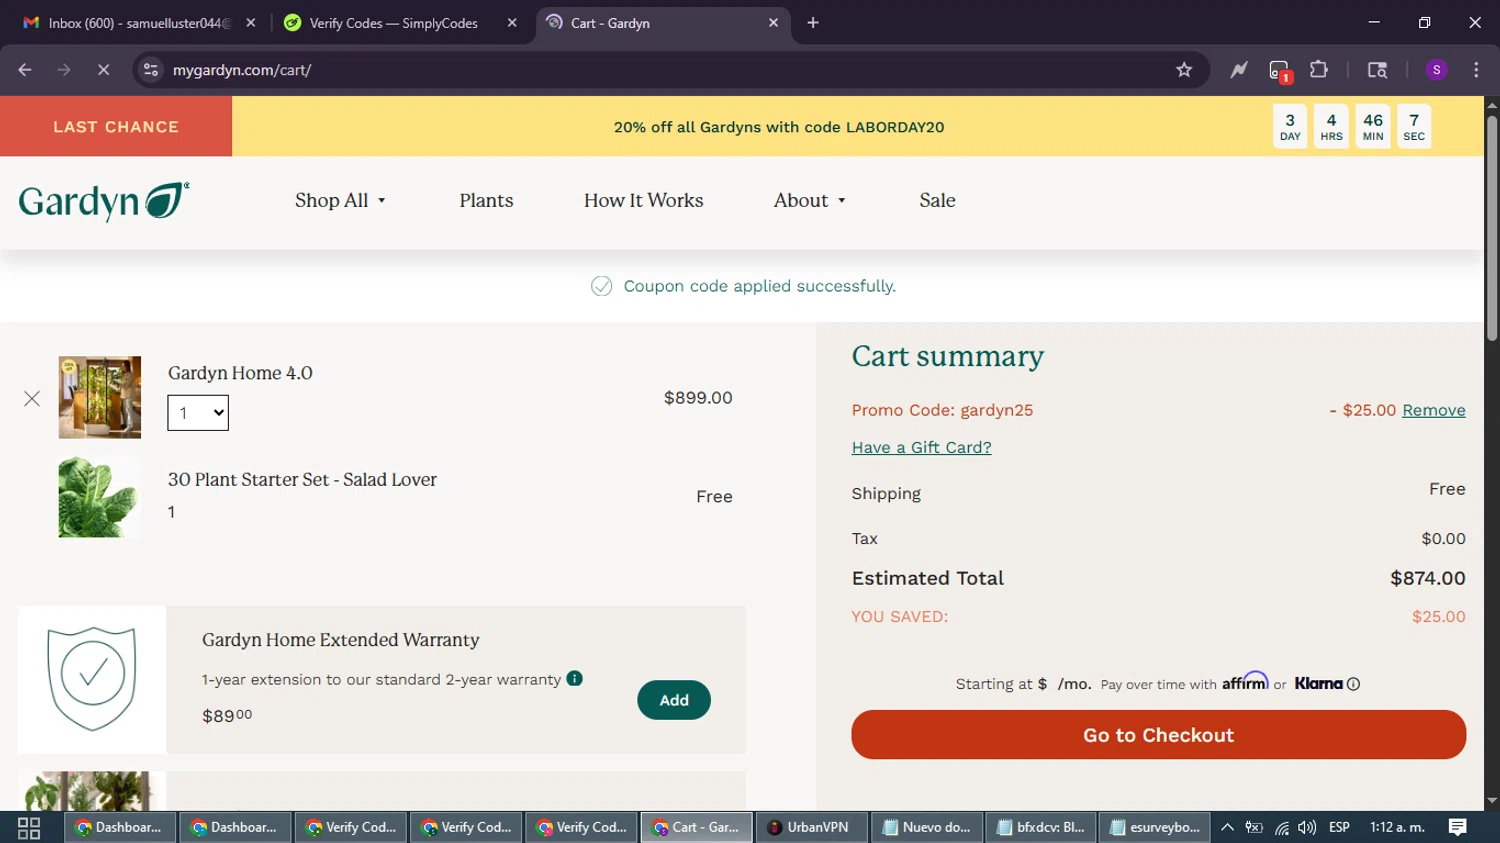Click the page vertical scrollbar
Screen dimensions: 1500x843
(x=1492, y=229)
